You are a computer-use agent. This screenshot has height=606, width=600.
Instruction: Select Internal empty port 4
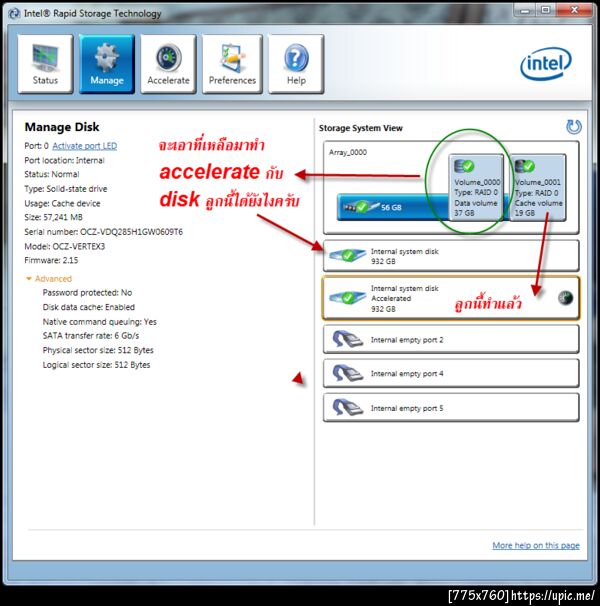tap(451, 373)
